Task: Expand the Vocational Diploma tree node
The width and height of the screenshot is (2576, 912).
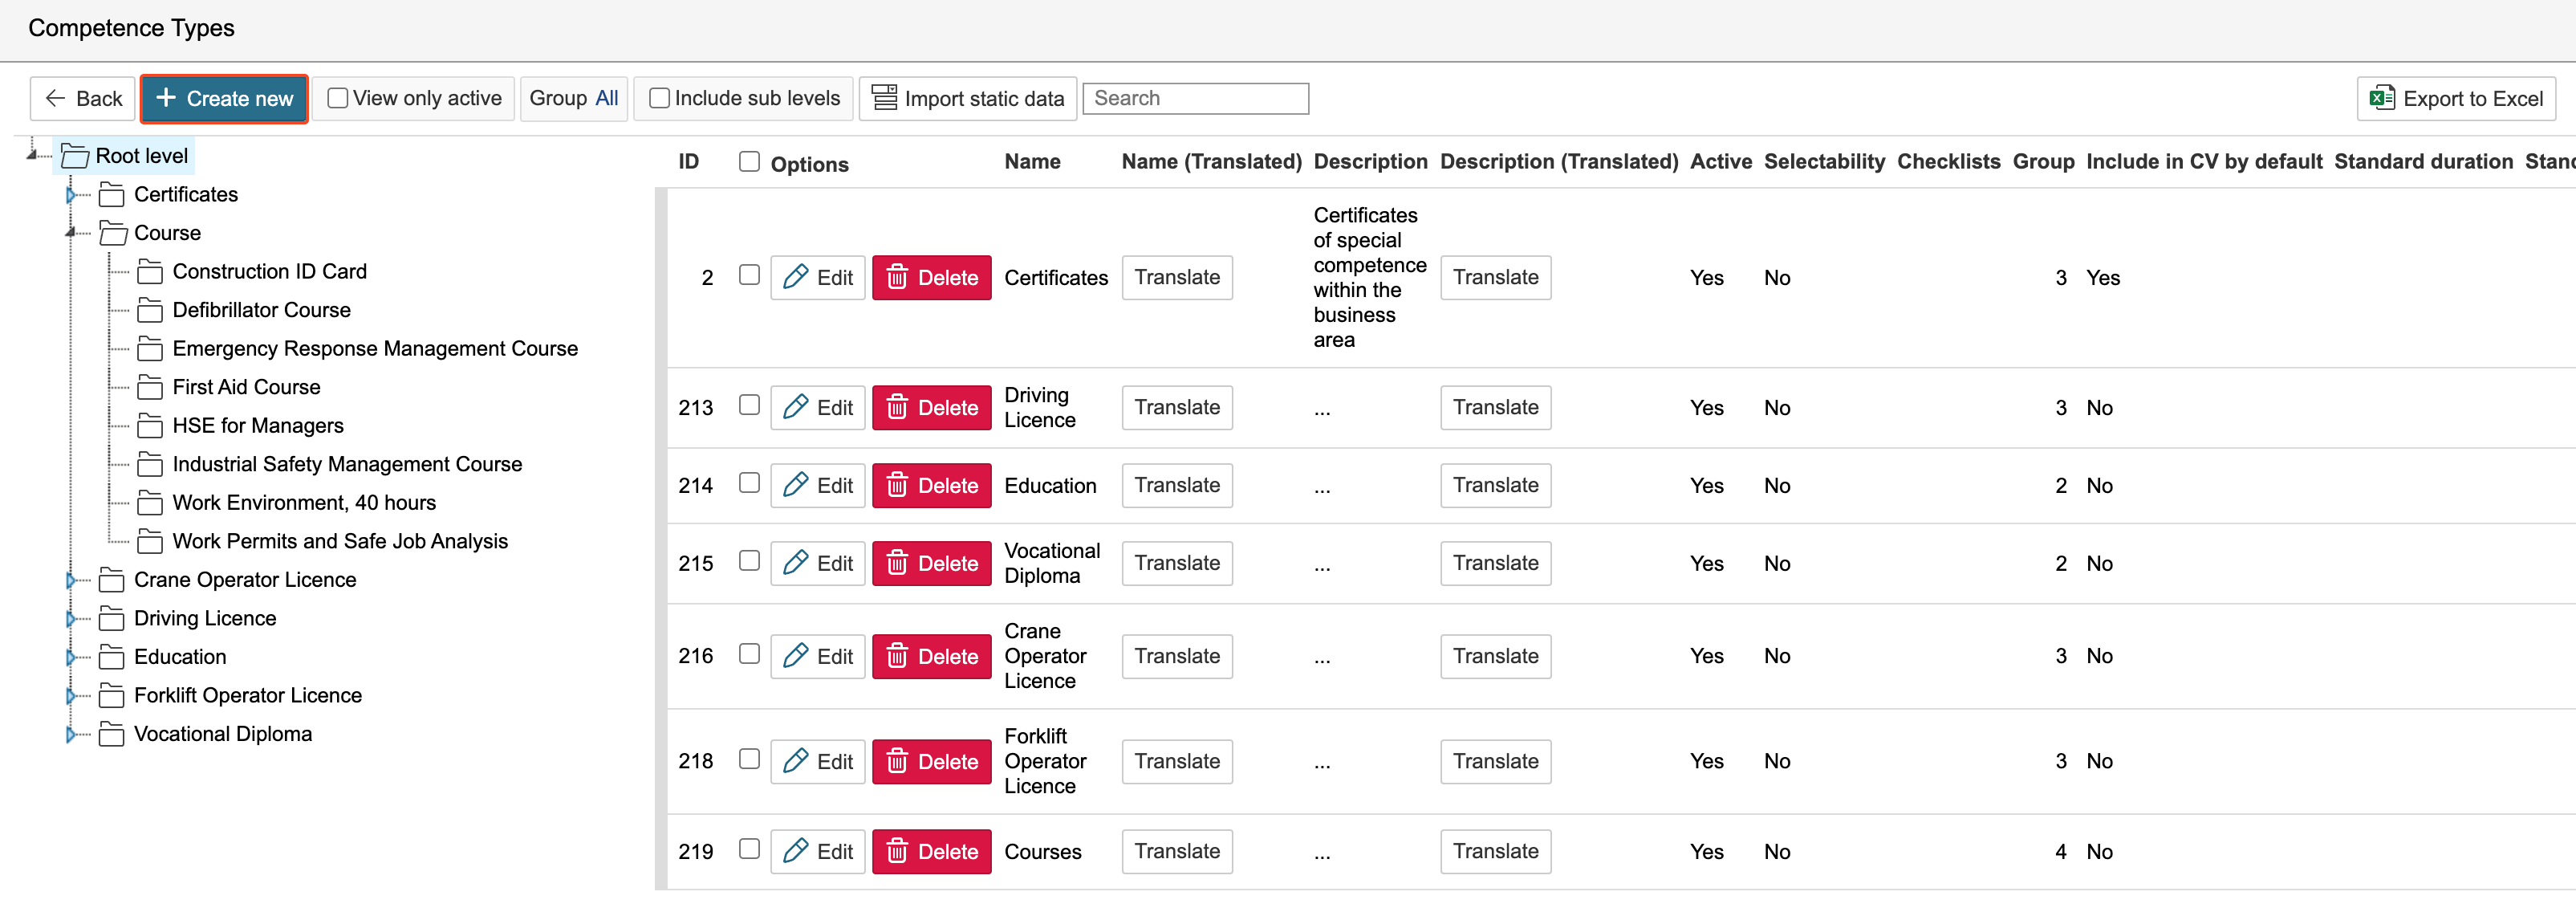Action: 71,735
